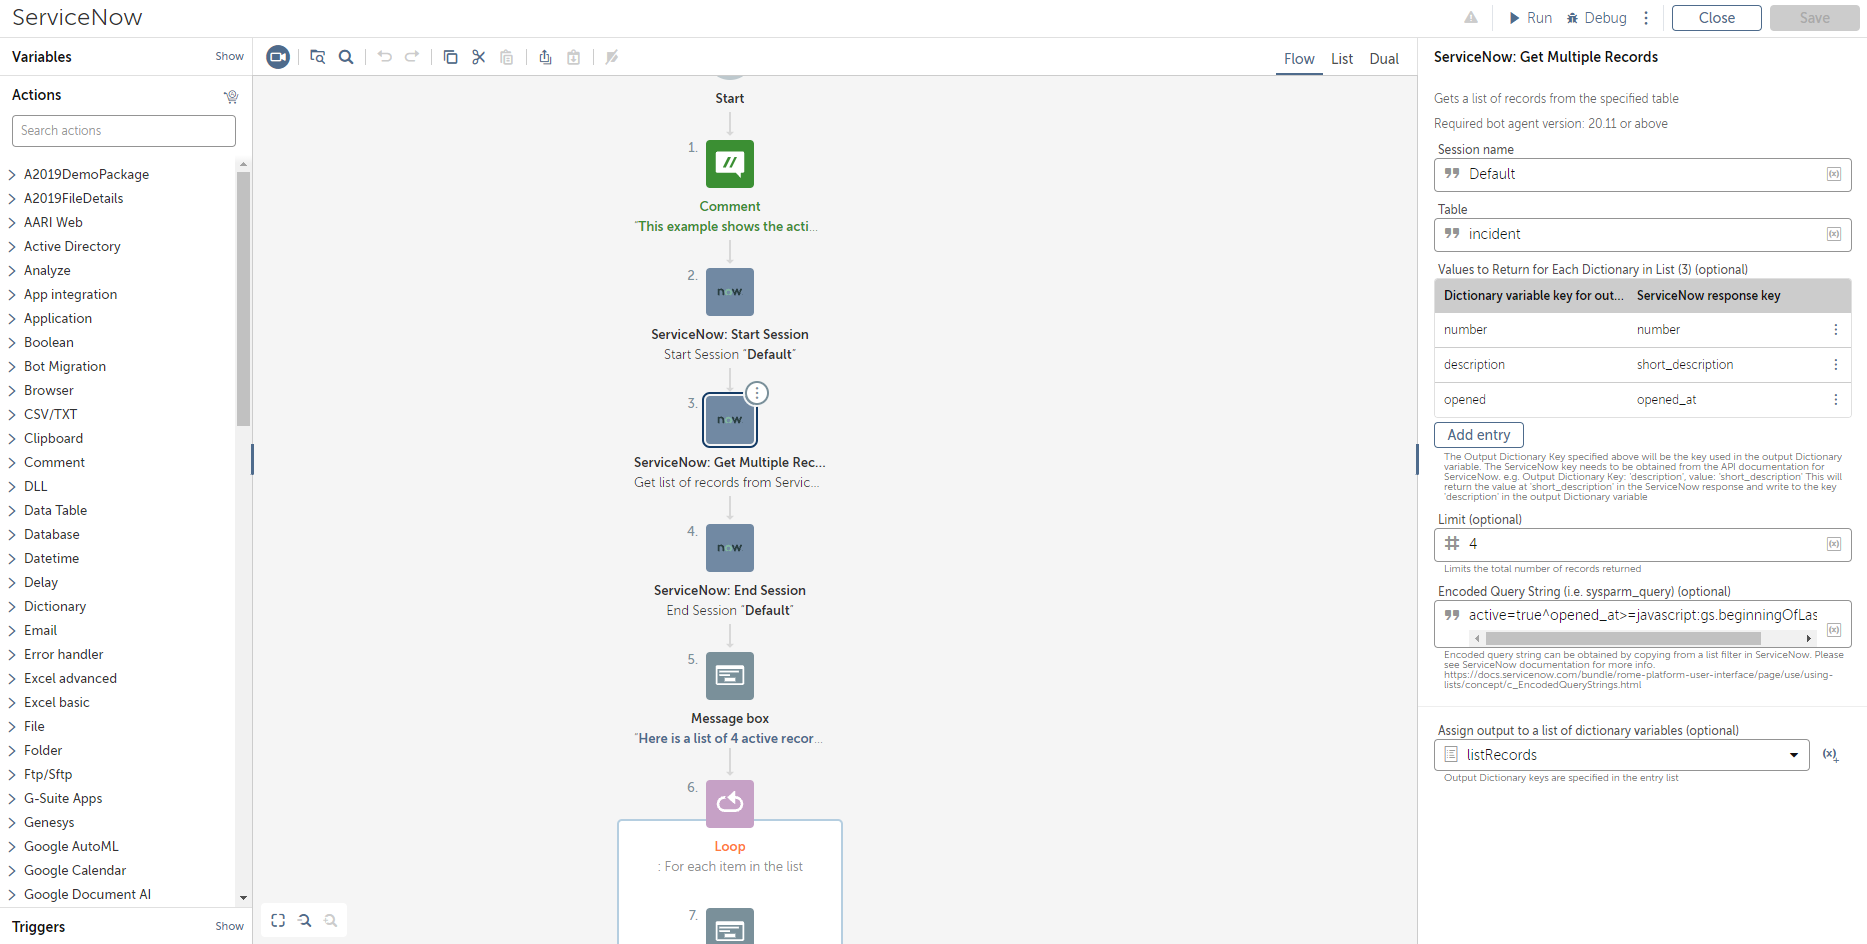Click into the Session name field

(x=1642, y=174)
